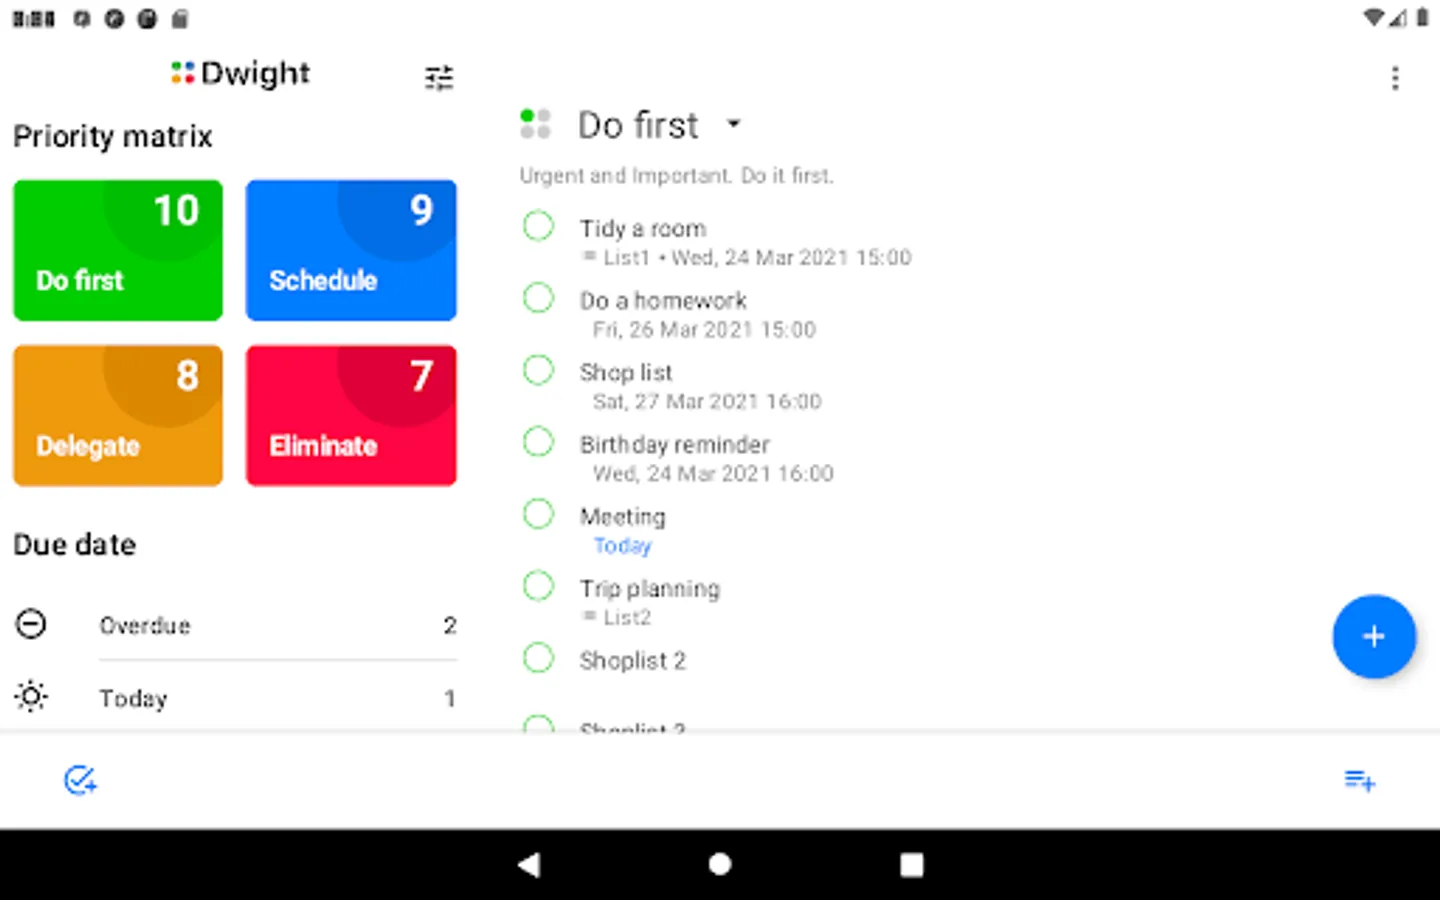Expand the Do first dropdown arrow

pos(734,124)
